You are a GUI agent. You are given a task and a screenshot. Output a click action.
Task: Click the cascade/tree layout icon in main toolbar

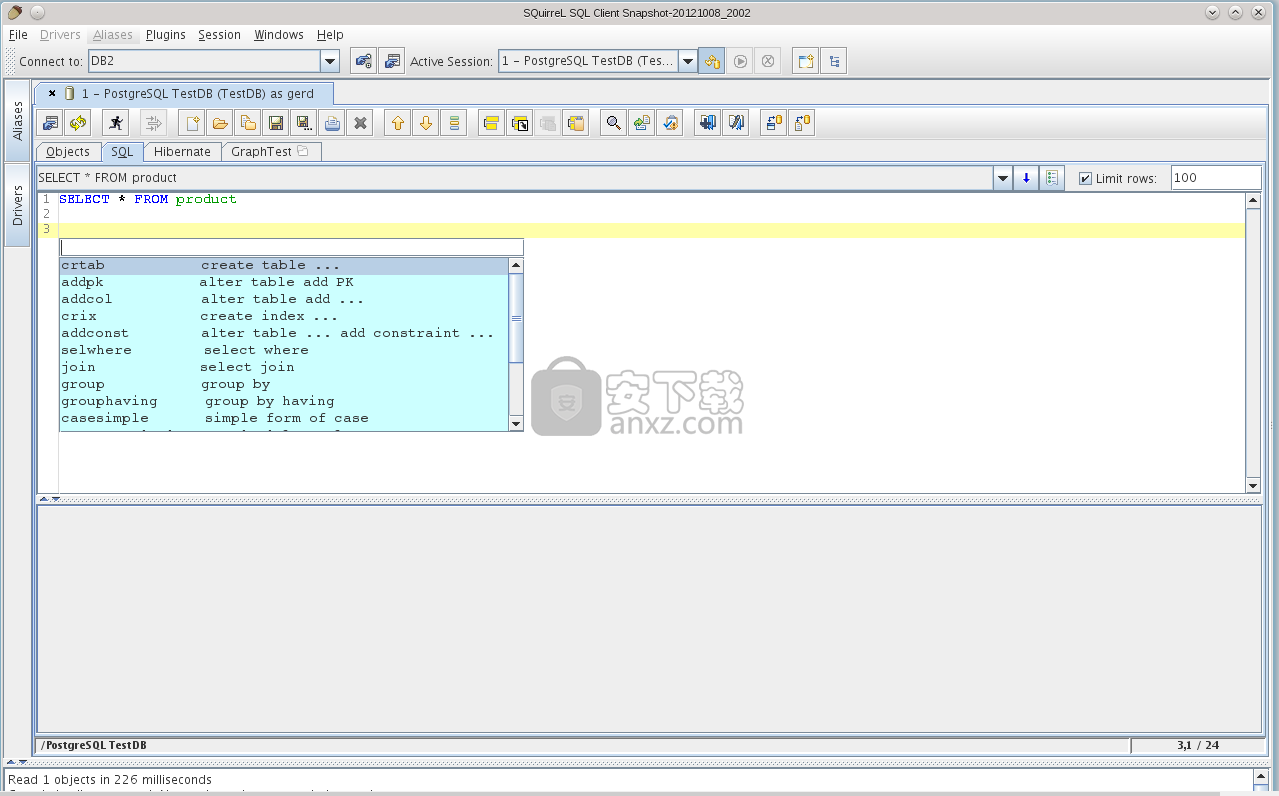(x=834, y=61)
